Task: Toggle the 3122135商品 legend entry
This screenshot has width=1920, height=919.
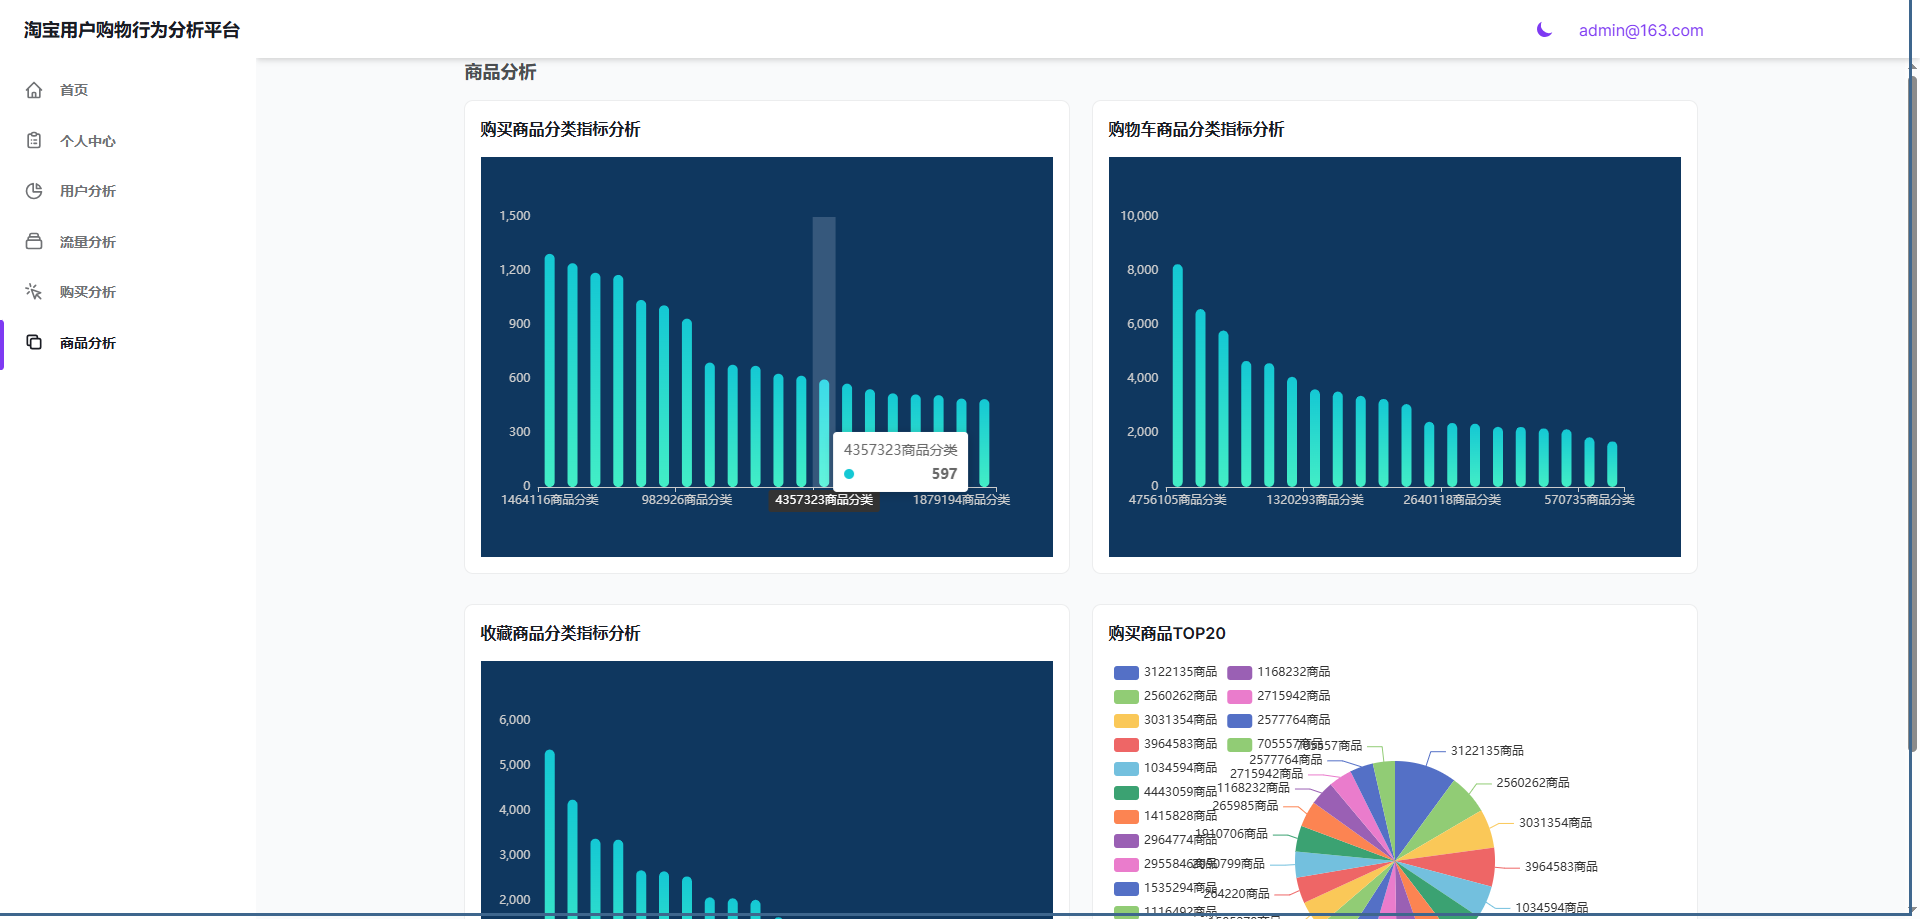Action: coord(1166,672)
